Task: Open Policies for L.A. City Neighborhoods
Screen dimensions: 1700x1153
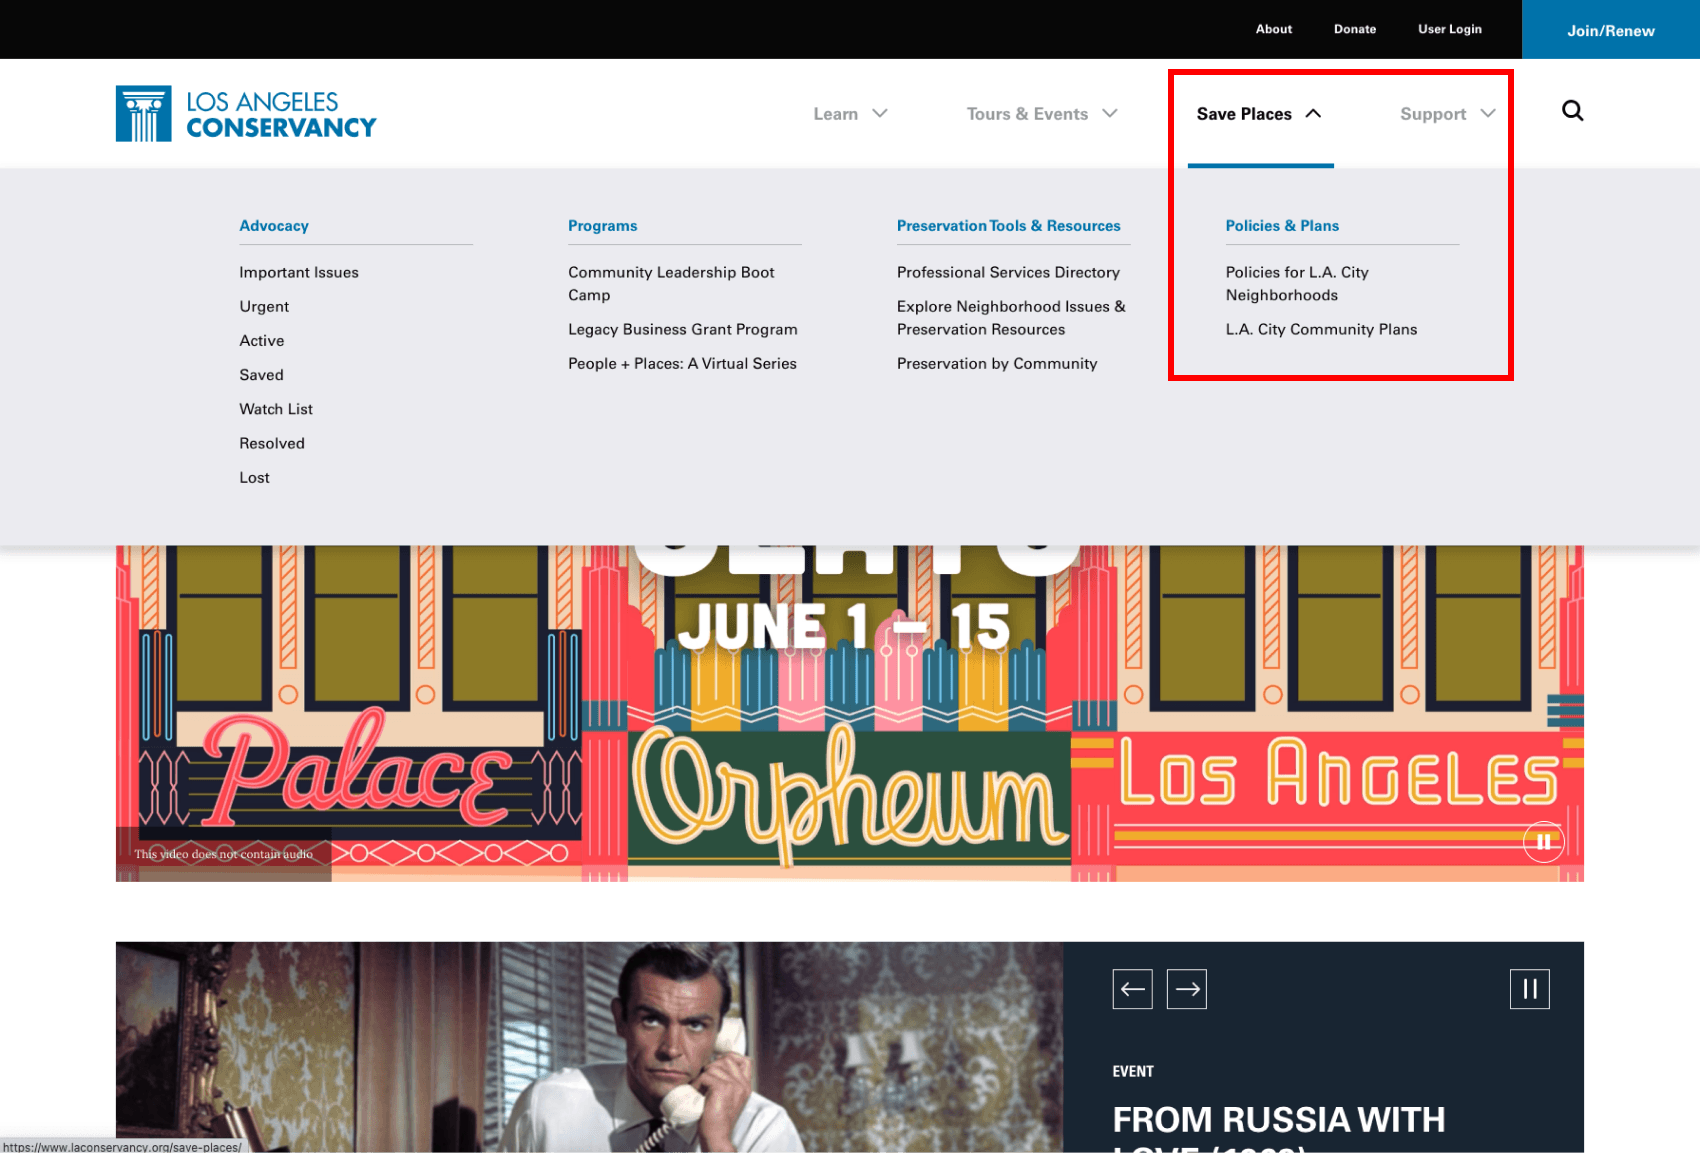Action: [x=1297, y=283]
